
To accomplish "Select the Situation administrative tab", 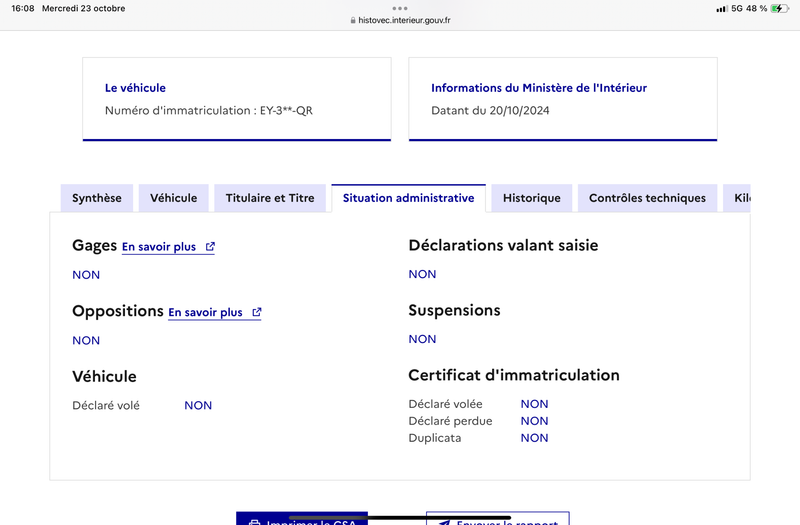I will click(x=409, y=198).
